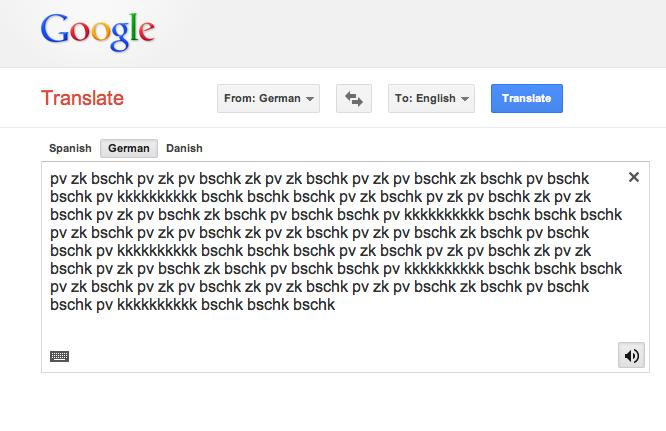
Task: Go to Google home via the logo
Action: [x=98, y=31]
